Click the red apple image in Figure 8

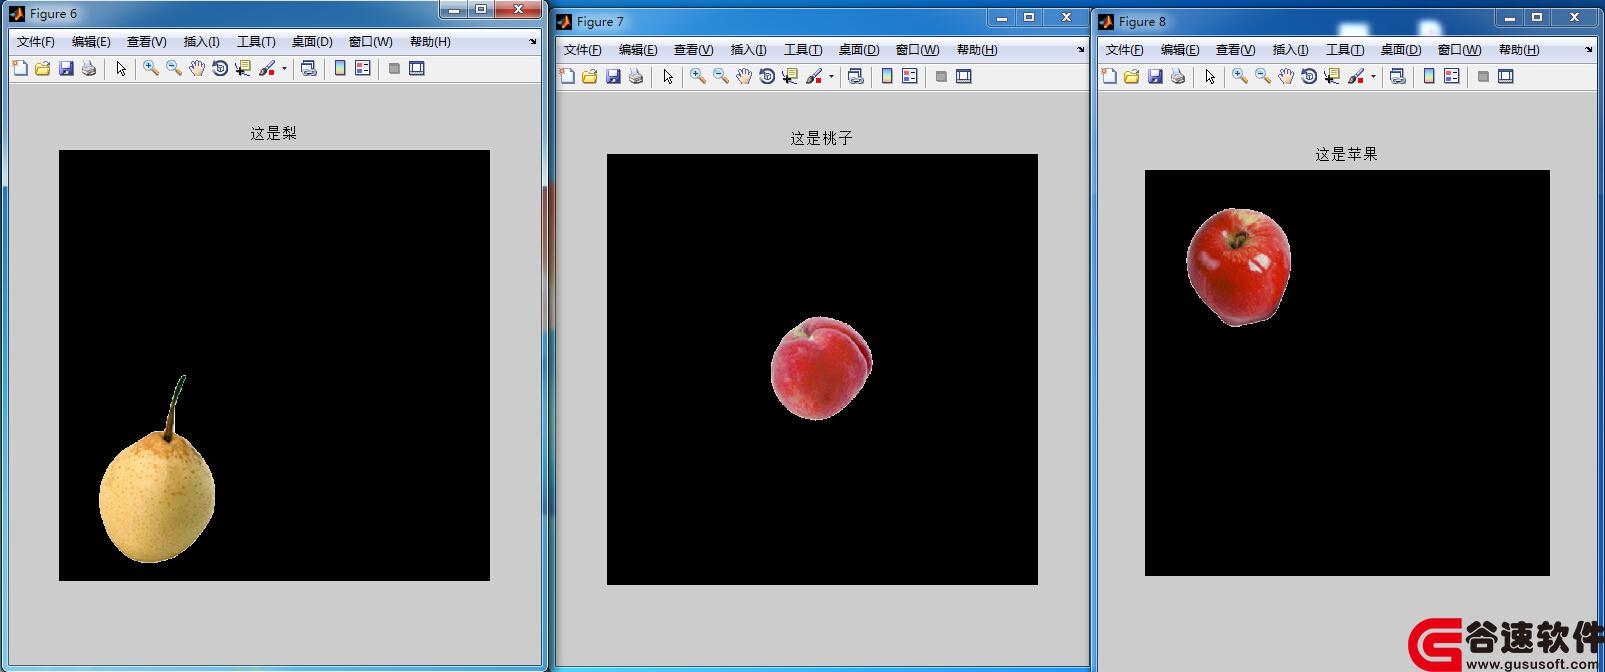point(1238,268)
